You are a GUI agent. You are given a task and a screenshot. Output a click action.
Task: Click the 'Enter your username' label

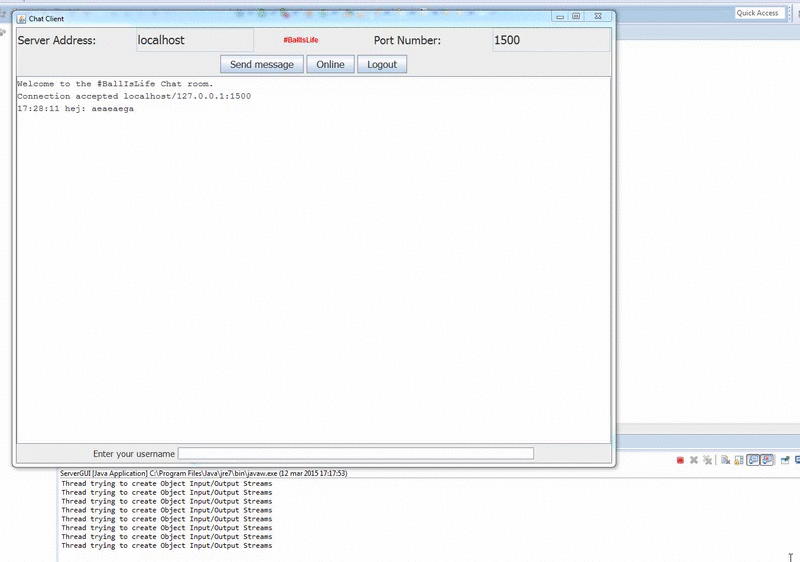(x=134, y=453)
